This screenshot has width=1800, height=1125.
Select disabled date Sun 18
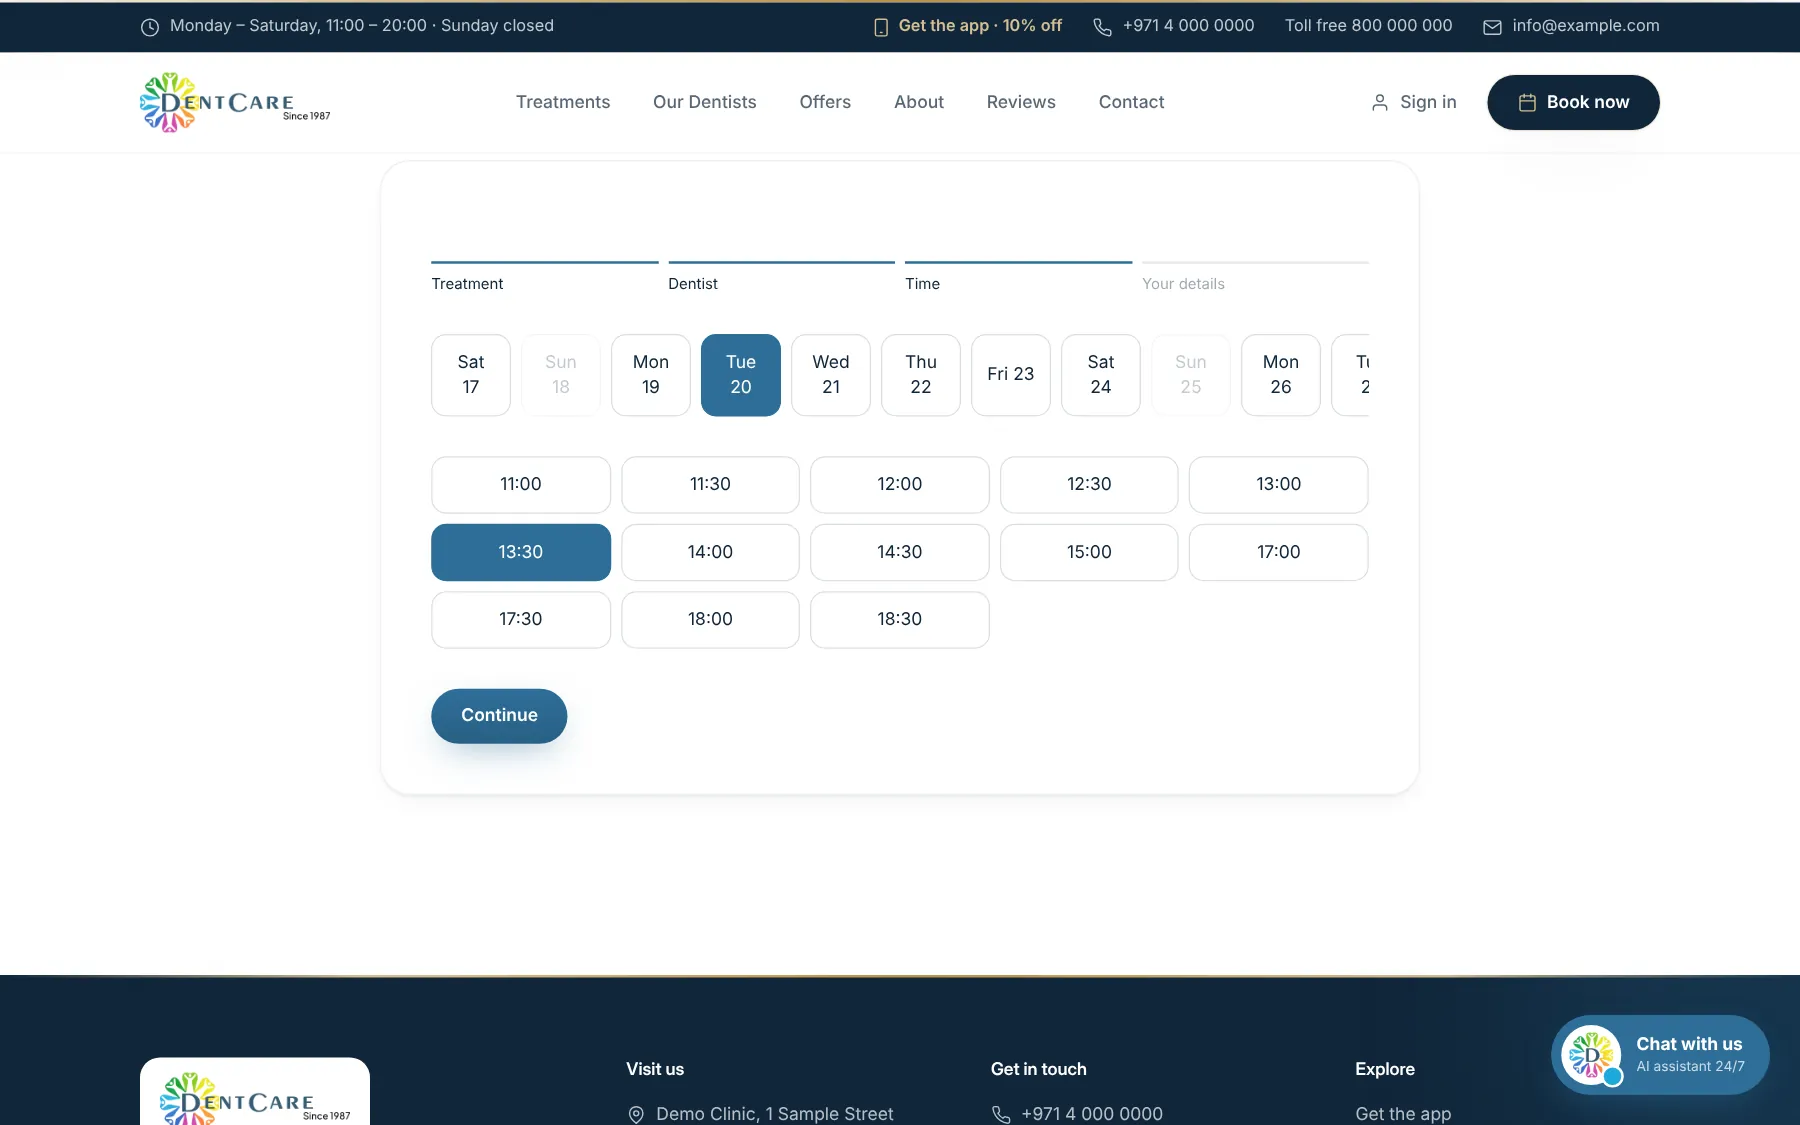(561, 375)
